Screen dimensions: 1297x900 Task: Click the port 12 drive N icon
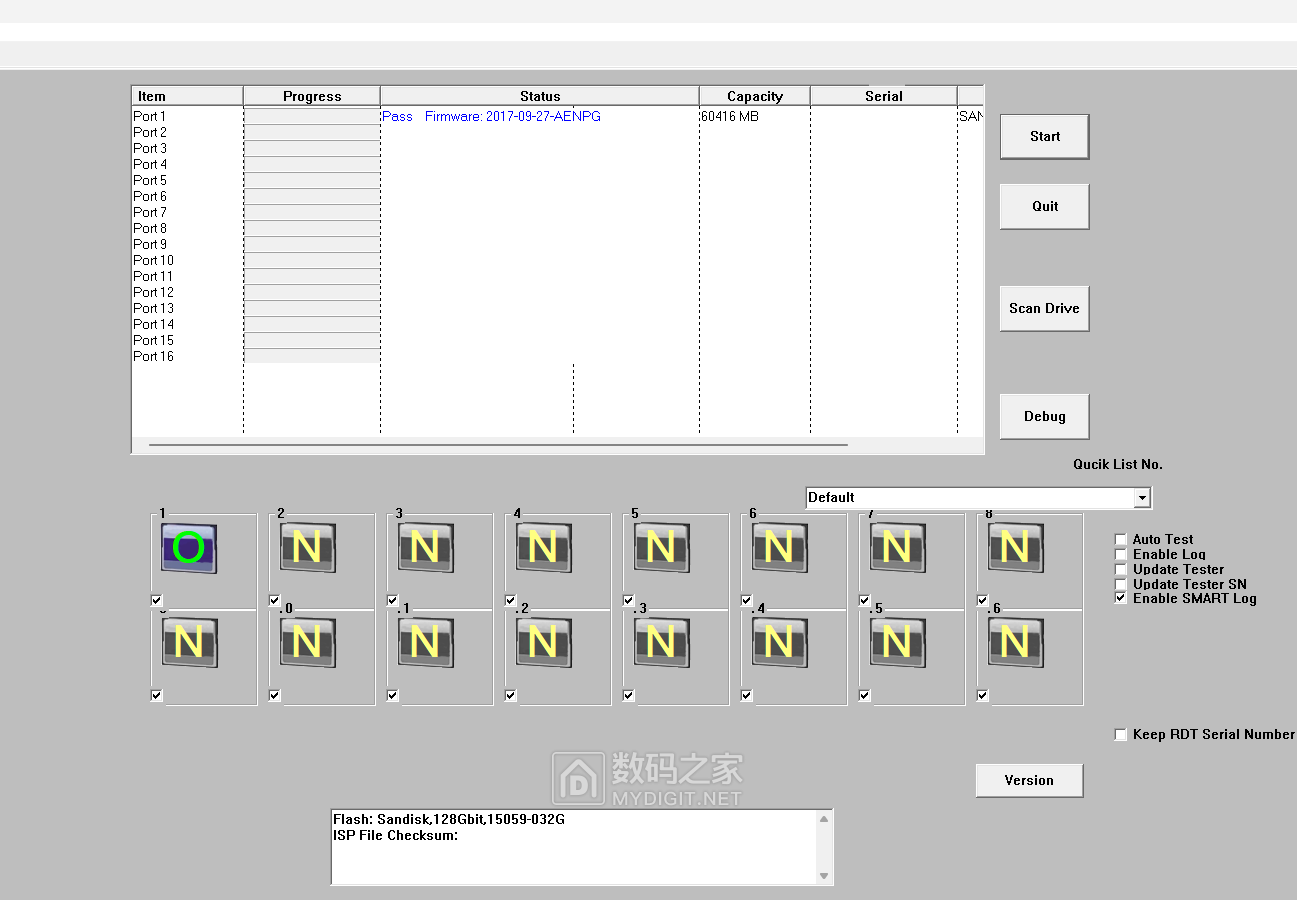(543, 642)
